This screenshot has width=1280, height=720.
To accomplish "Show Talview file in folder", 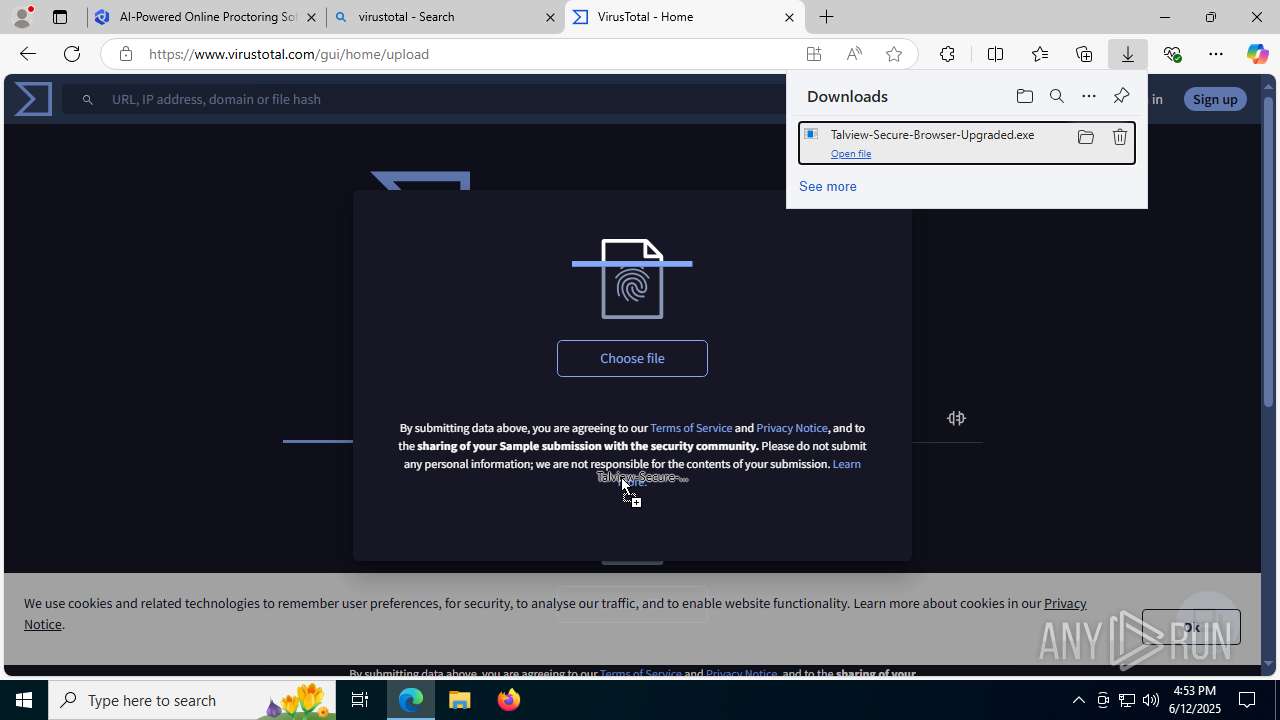I will tap(1085, 137).
